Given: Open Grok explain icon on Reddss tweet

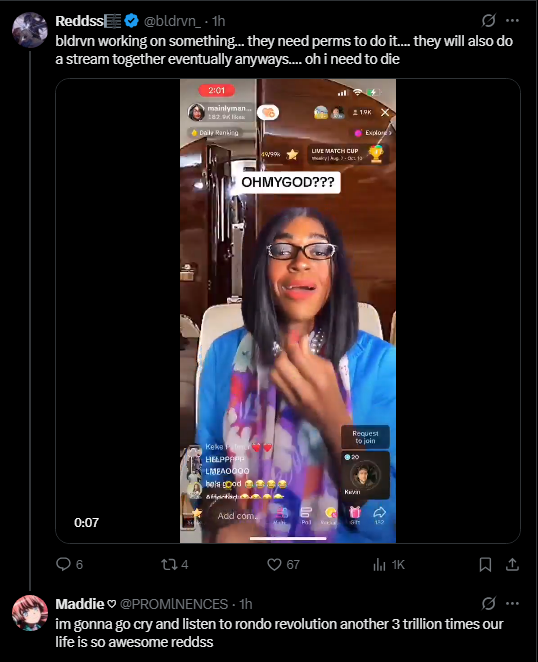Looking at the screenshot, I should pos(488,20).
